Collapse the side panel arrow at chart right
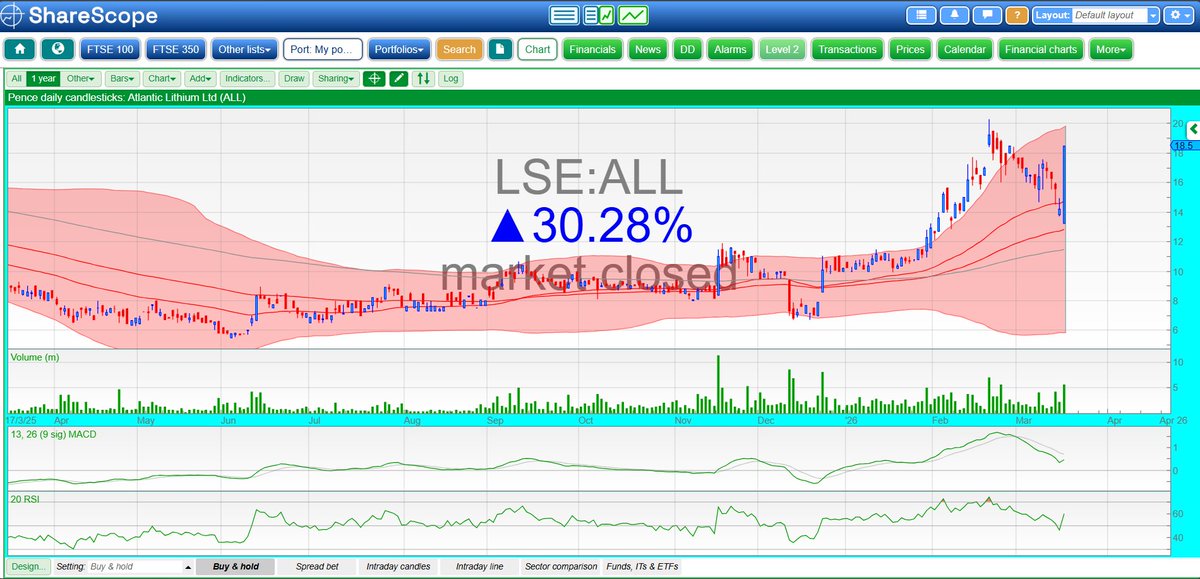The image size is (1200, 579). 1193,129
